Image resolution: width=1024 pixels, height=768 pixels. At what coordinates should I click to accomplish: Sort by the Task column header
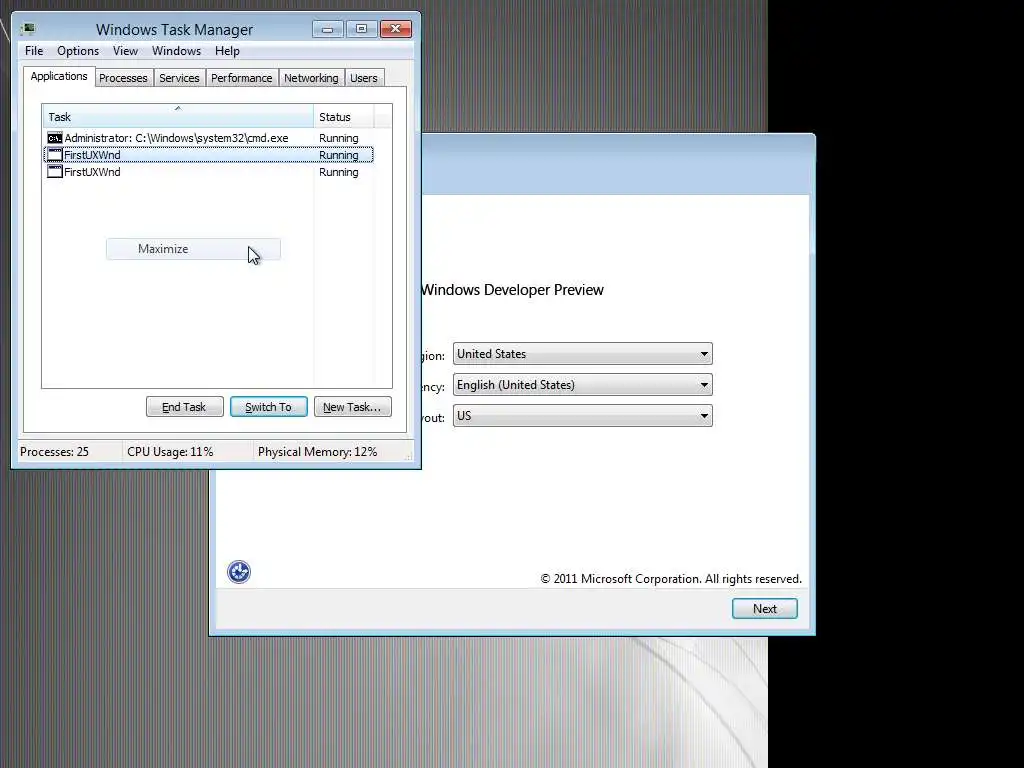pos(178,117)
